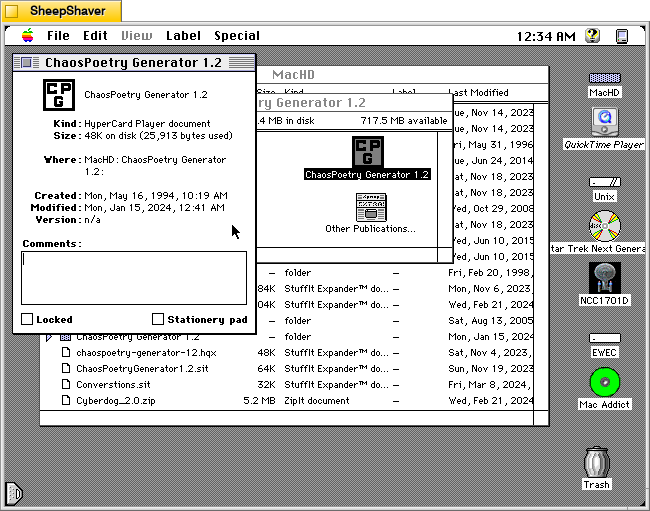
Task: Click the Converstions.sit file name
Action: [113, 385]
